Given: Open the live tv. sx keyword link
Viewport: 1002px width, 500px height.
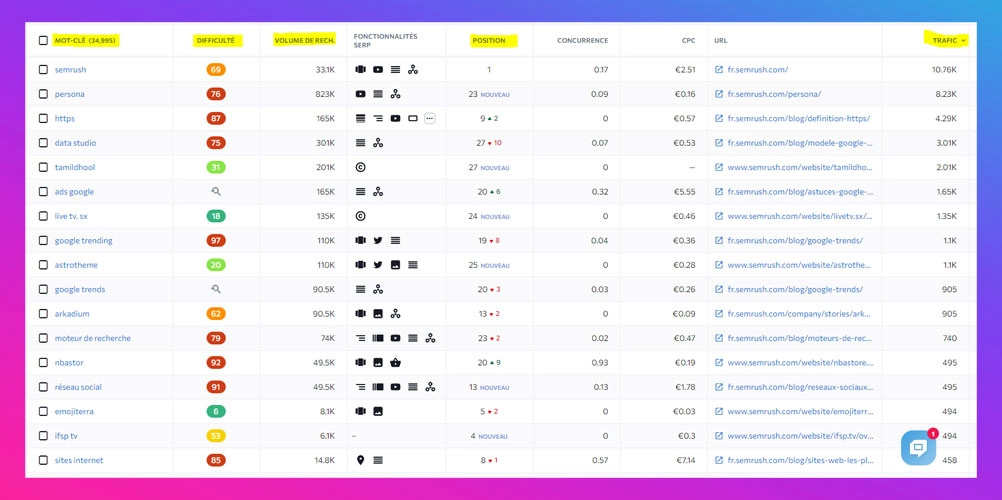Looking at the screenshot, I should pyautogui.click(x=71, y=216).
